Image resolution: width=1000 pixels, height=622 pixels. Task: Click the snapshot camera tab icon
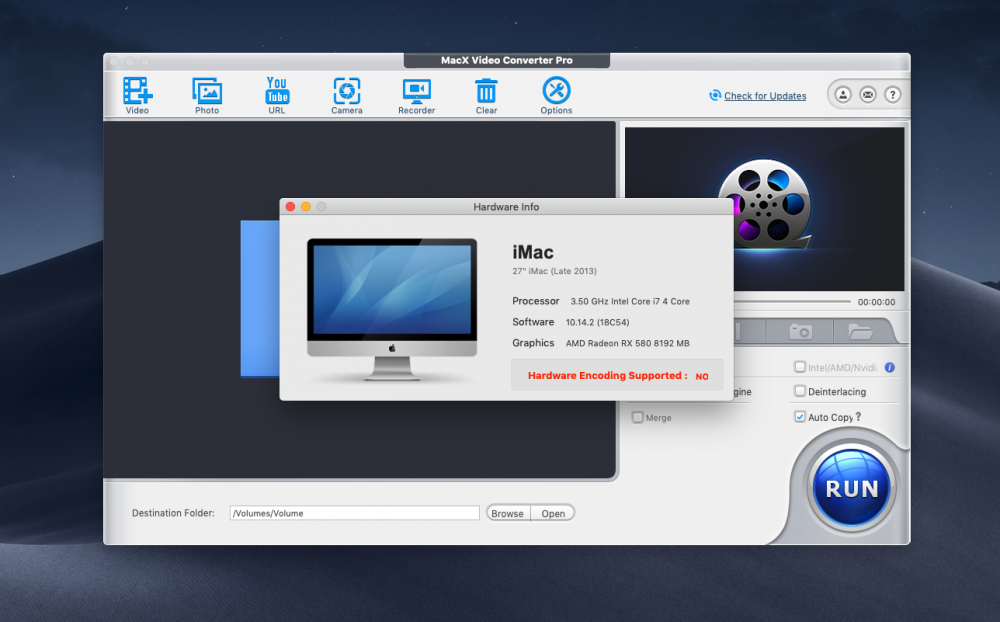[x=800, y=332]
